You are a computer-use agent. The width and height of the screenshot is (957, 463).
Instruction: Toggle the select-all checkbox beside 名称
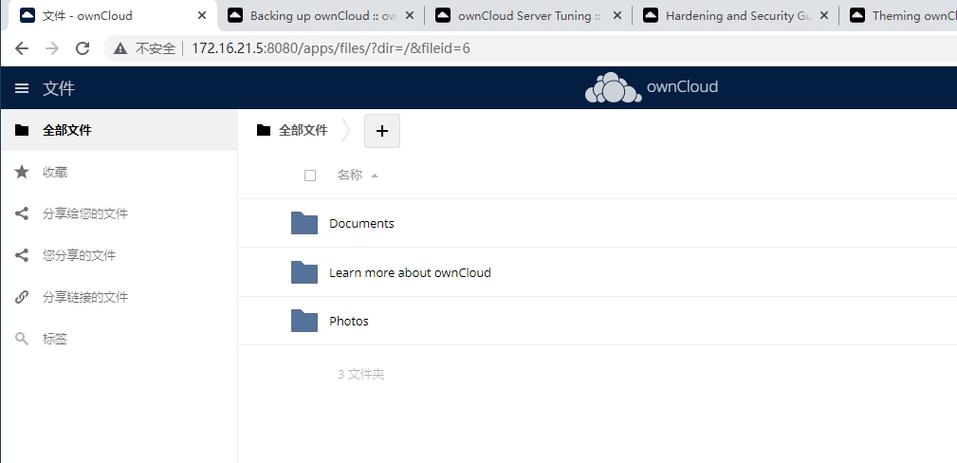click(x=310, y=176)
